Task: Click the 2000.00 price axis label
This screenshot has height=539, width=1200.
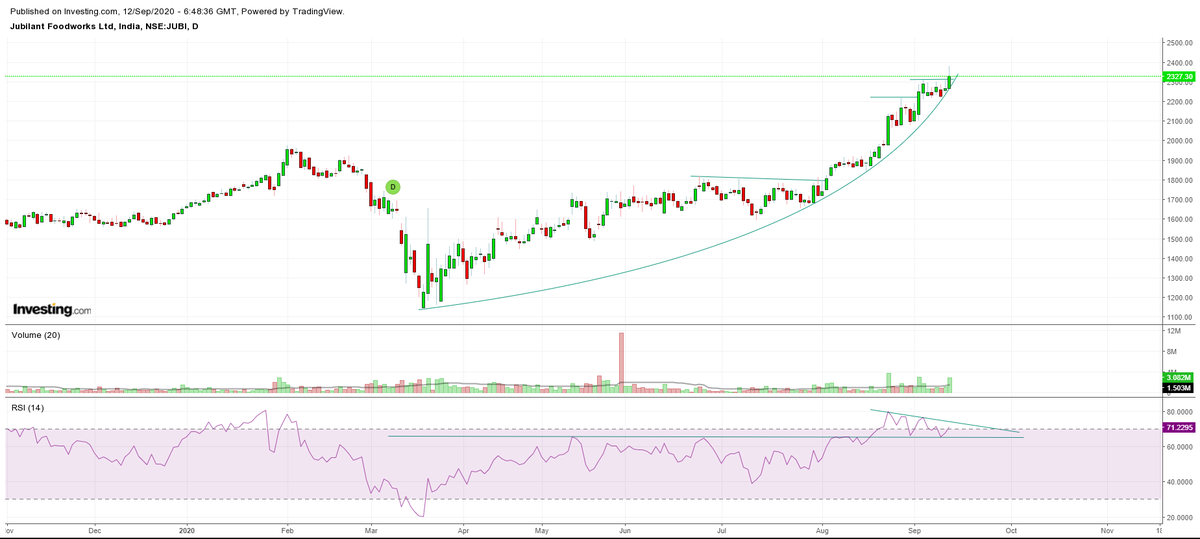Action: click(x=1180, y=141)
